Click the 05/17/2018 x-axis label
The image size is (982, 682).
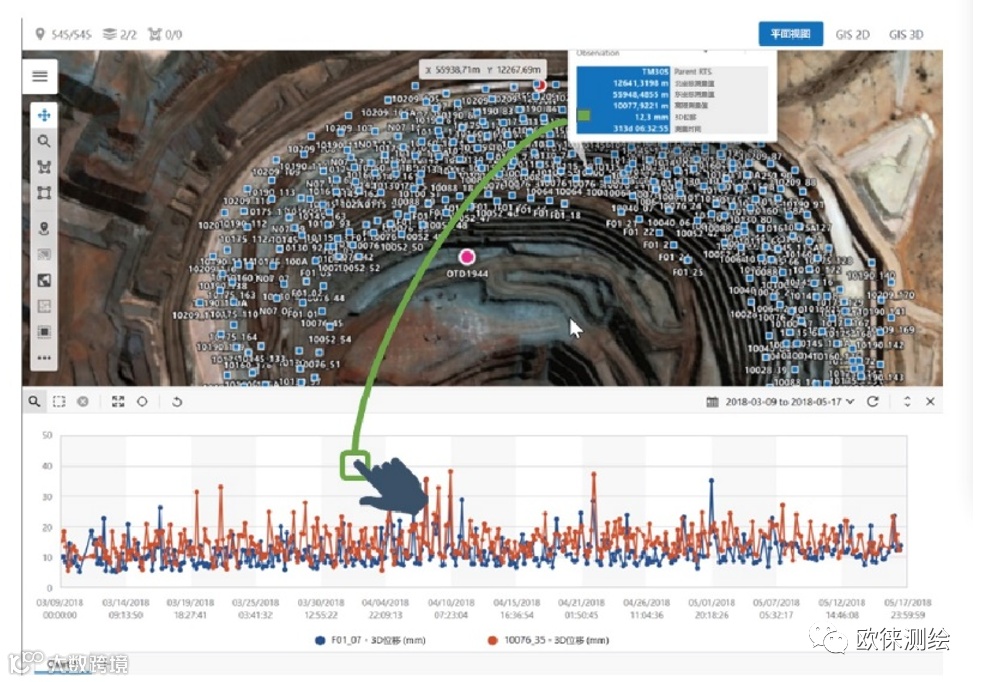point(907,608)
